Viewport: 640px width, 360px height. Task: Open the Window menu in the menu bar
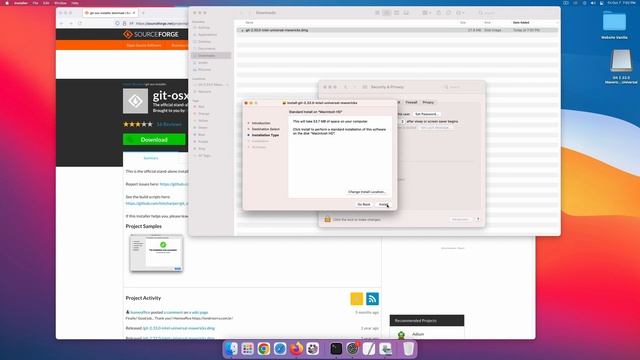coord(60,3)
